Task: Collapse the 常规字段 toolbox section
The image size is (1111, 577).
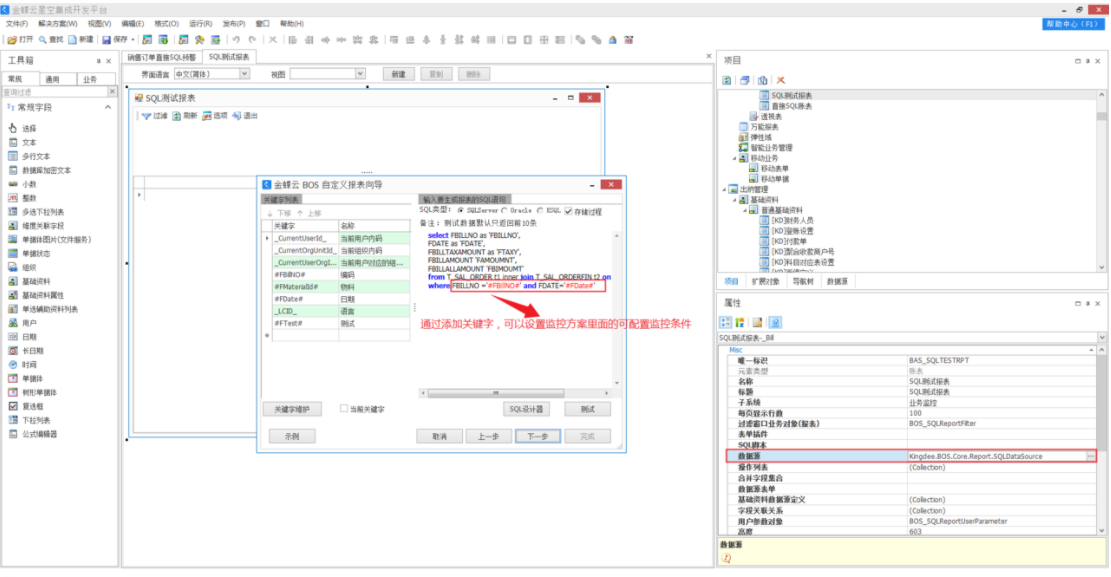Action: point(108,107)
